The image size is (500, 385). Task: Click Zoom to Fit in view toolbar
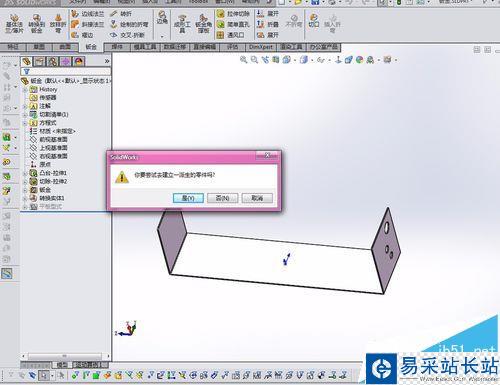[244, 60]
